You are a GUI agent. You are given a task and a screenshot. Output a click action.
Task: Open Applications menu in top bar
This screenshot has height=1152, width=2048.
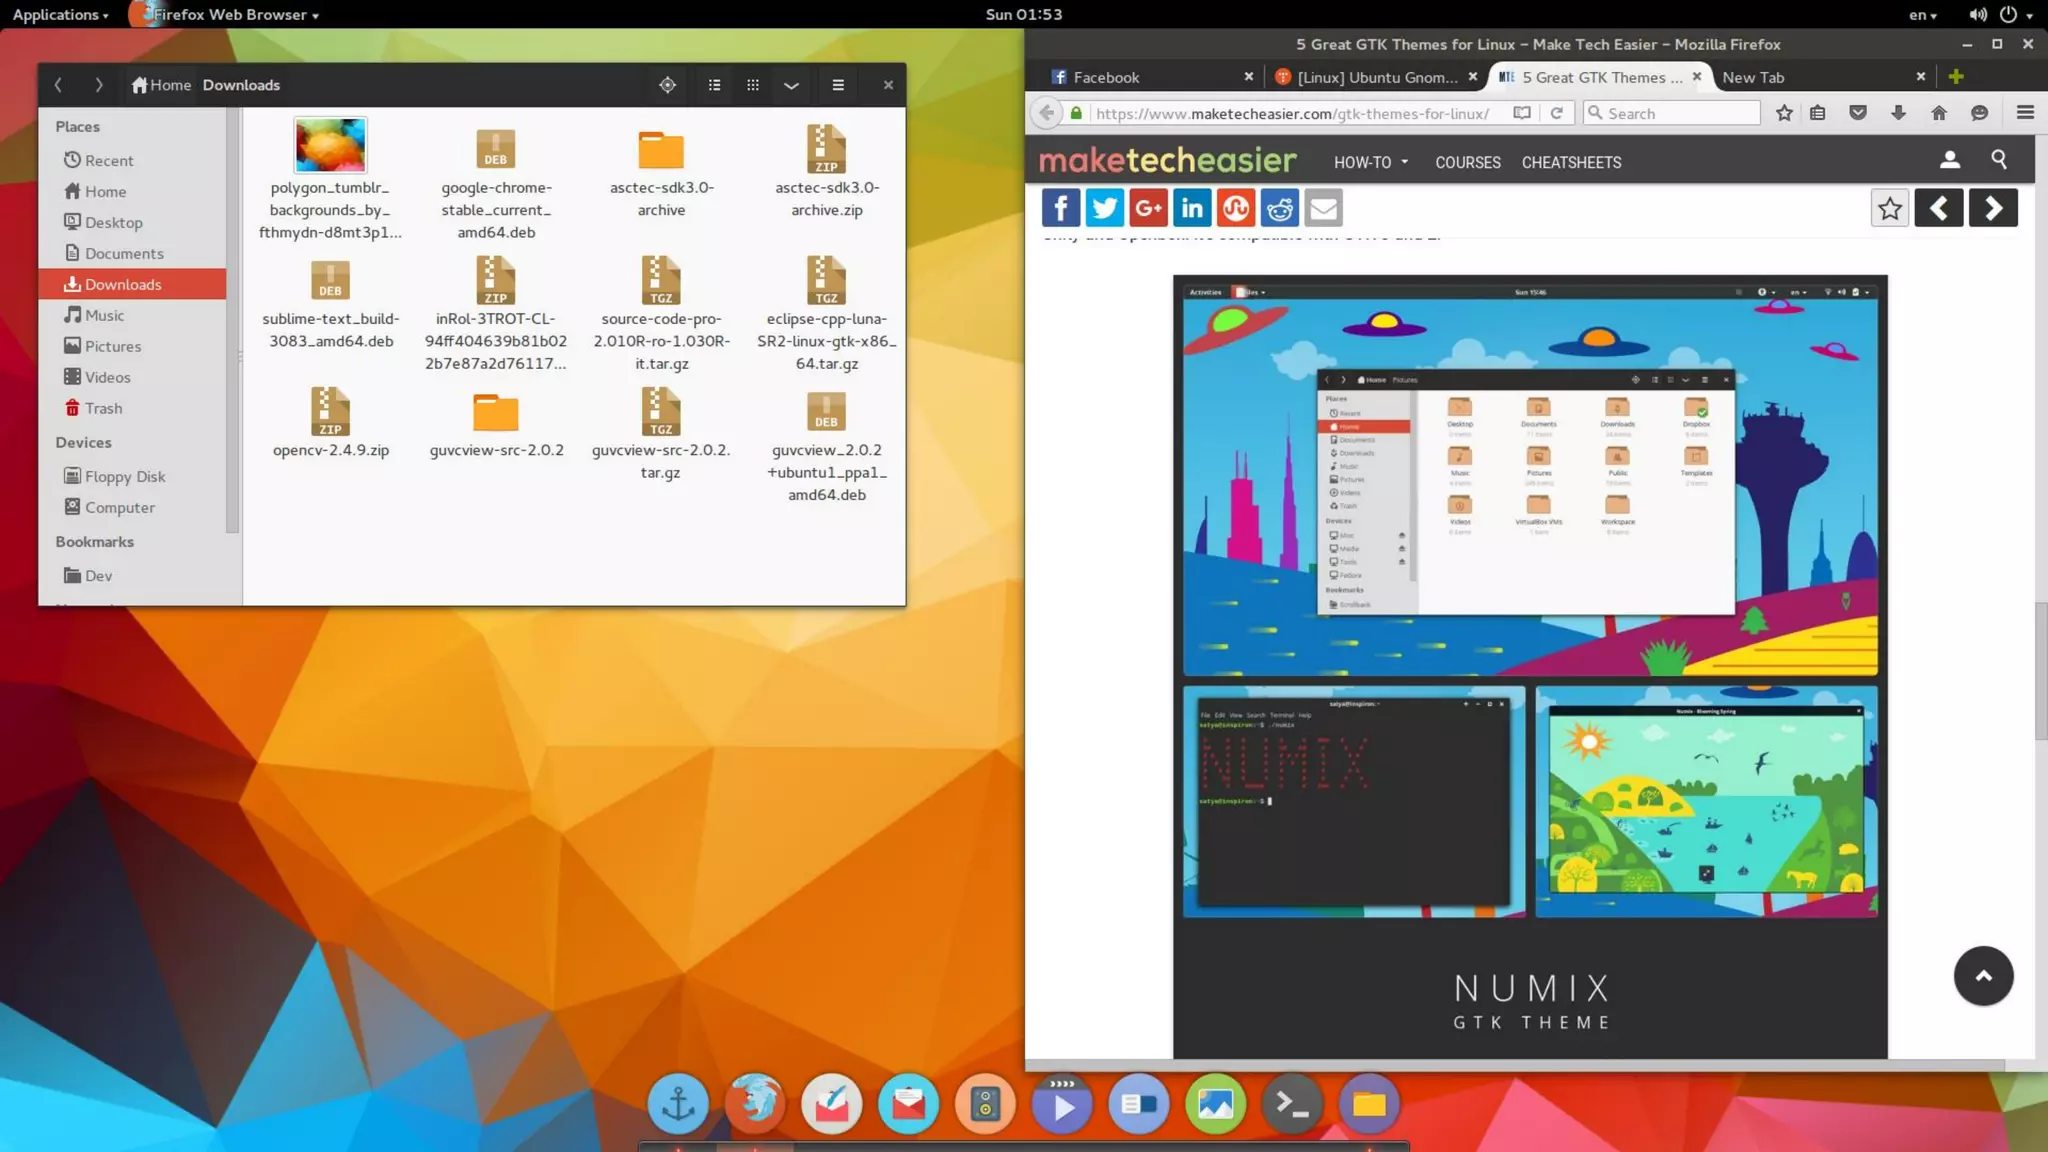pyautogui.click(x=60, y=14)
